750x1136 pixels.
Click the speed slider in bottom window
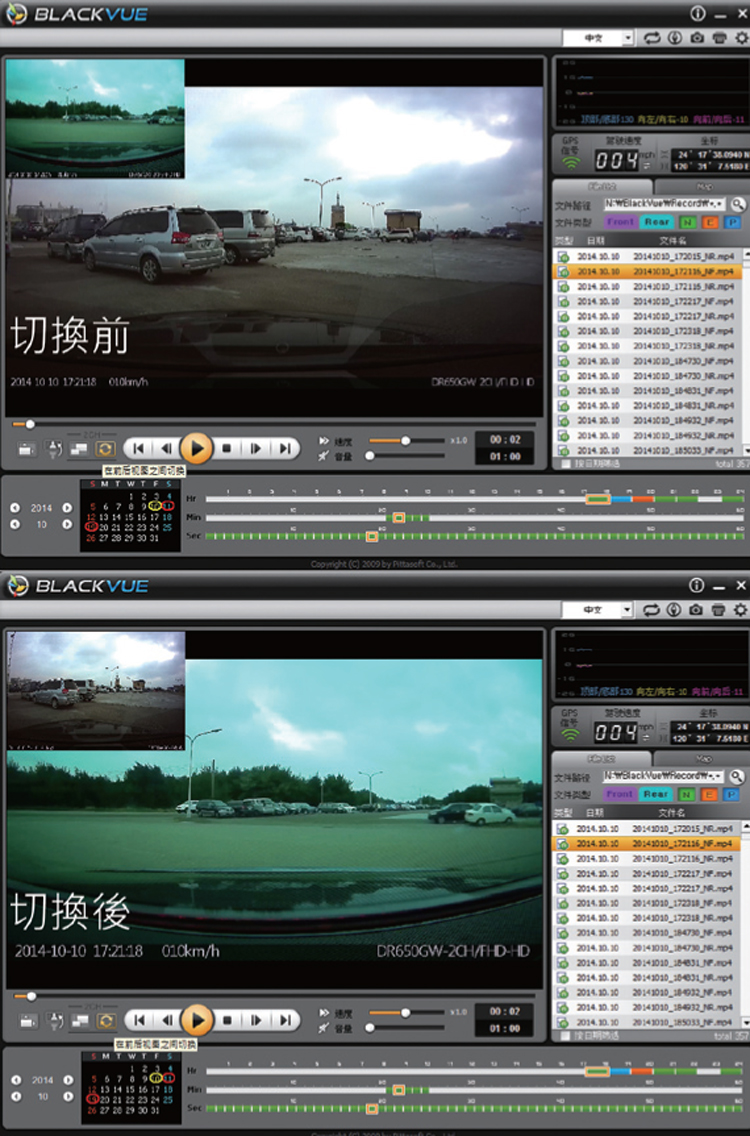point(405,1012)
